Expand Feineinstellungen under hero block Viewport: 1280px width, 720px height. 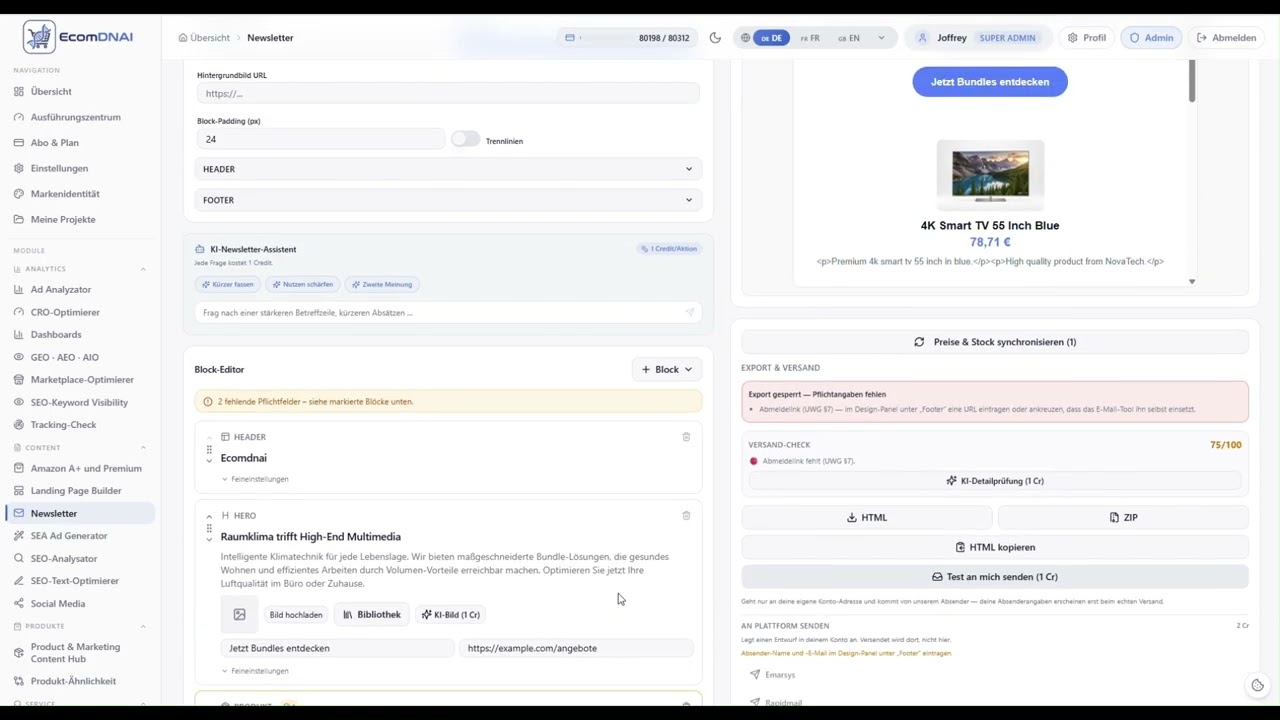pos(255,671)
